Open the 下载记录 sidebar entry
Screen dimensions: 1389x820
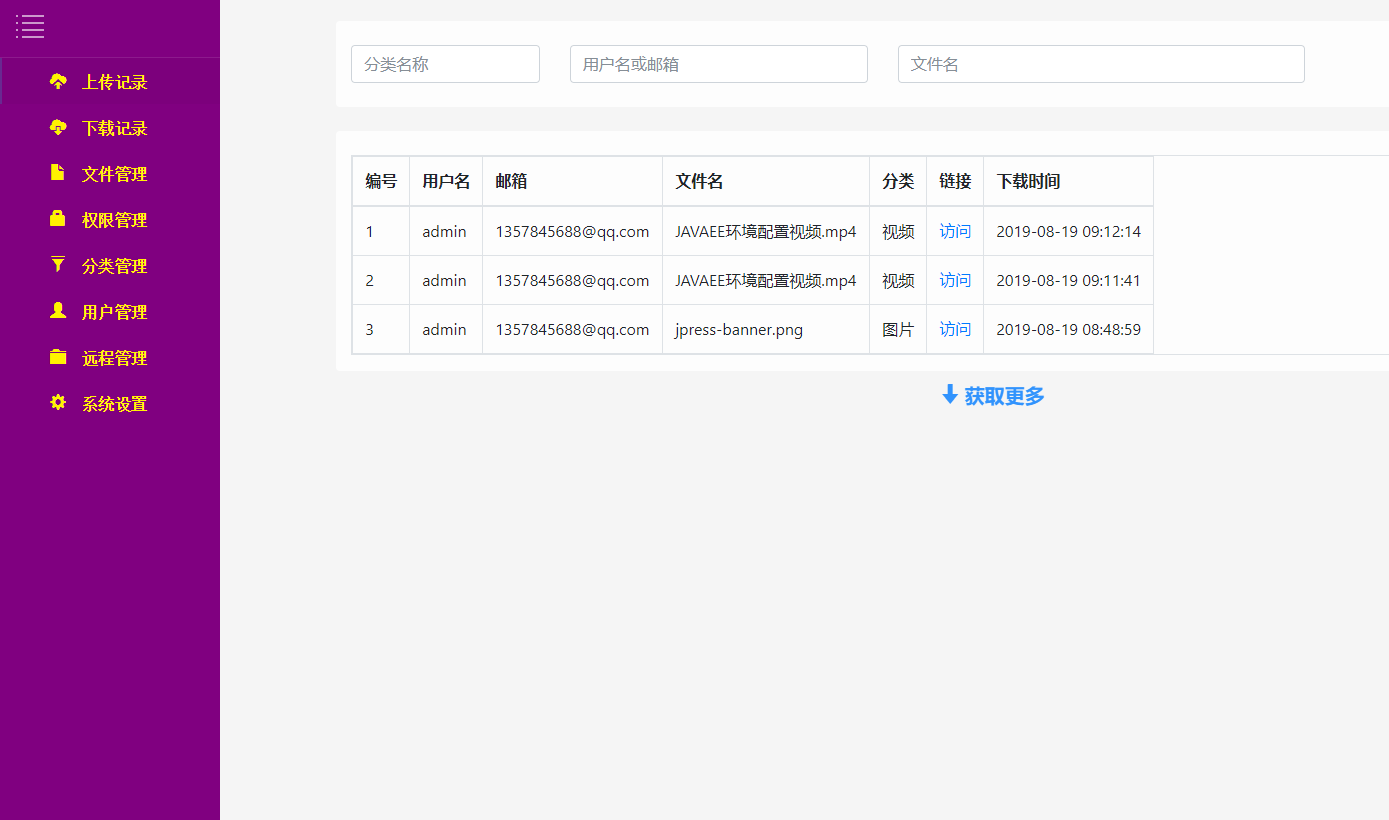[x=115, y=127]
